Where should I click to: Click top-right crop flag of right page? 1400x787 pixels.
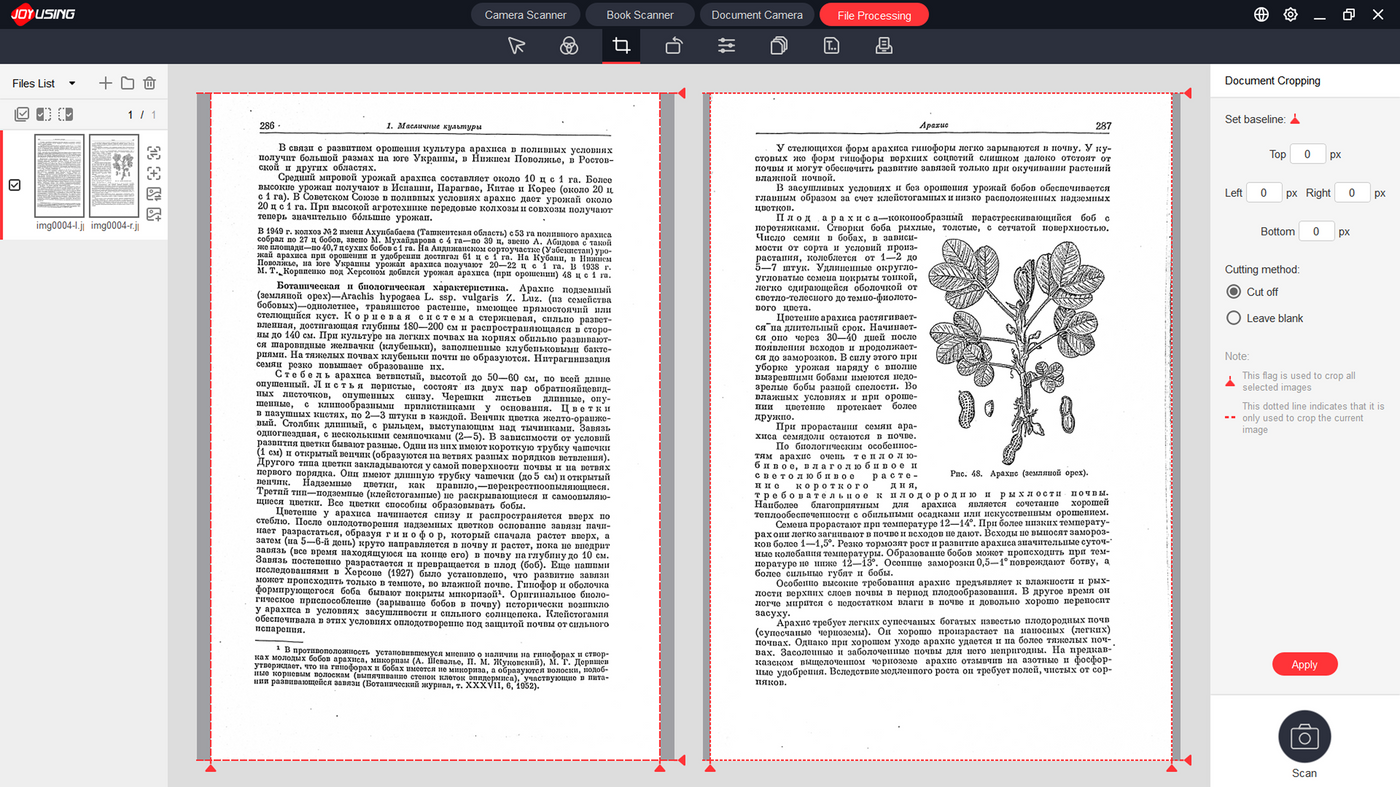(x=1187, y=94)
